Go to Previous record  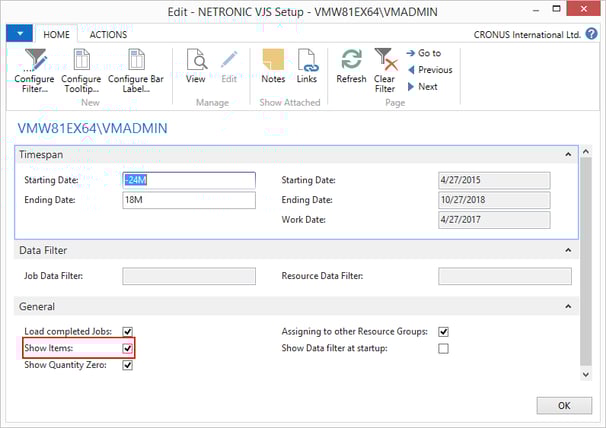tap(430, 70)
